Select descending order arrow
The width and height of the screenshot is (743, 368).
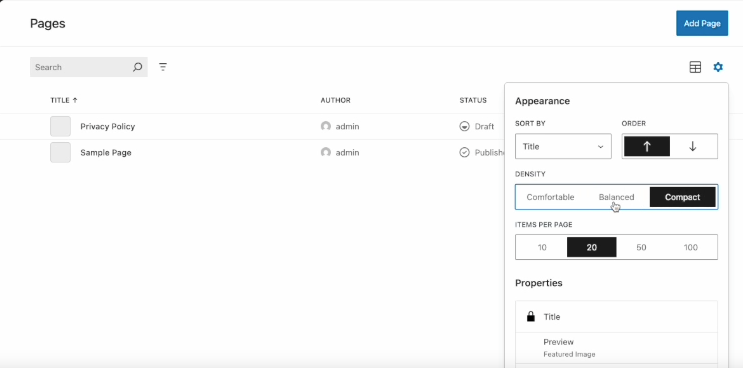[x=693, y=146]
